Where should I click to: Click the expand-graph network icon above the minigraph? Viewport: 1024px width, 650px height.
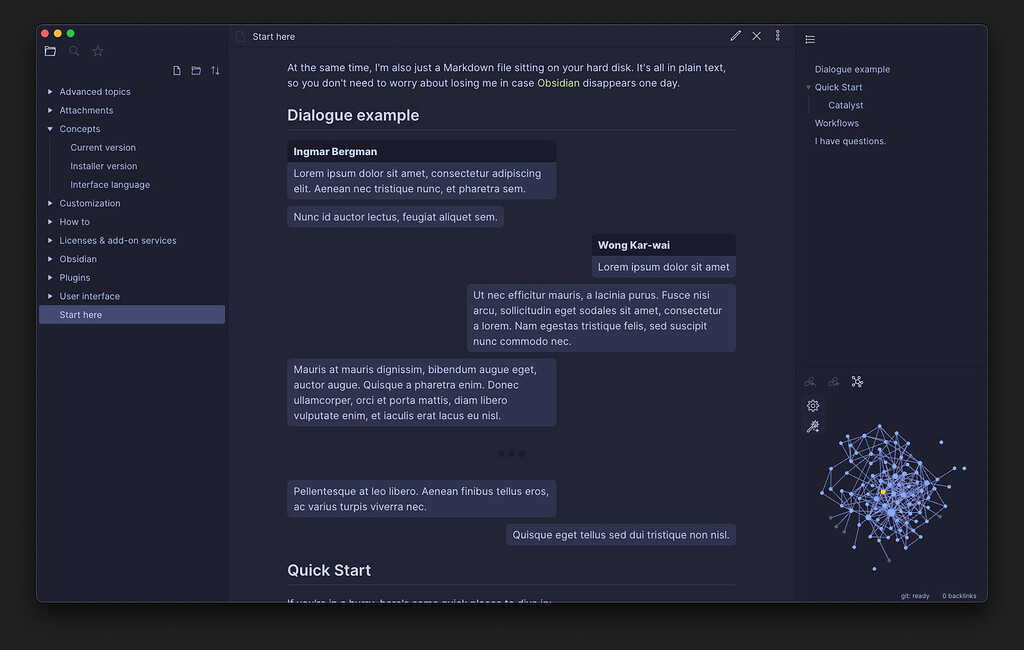pos(857,381)
